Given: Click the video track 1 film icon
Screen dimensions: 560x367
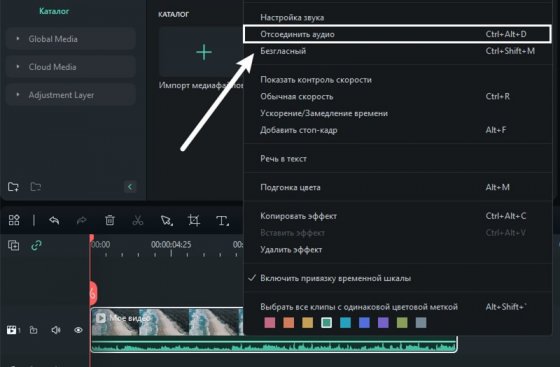Looking at the screenshot, I should [12, 330].
